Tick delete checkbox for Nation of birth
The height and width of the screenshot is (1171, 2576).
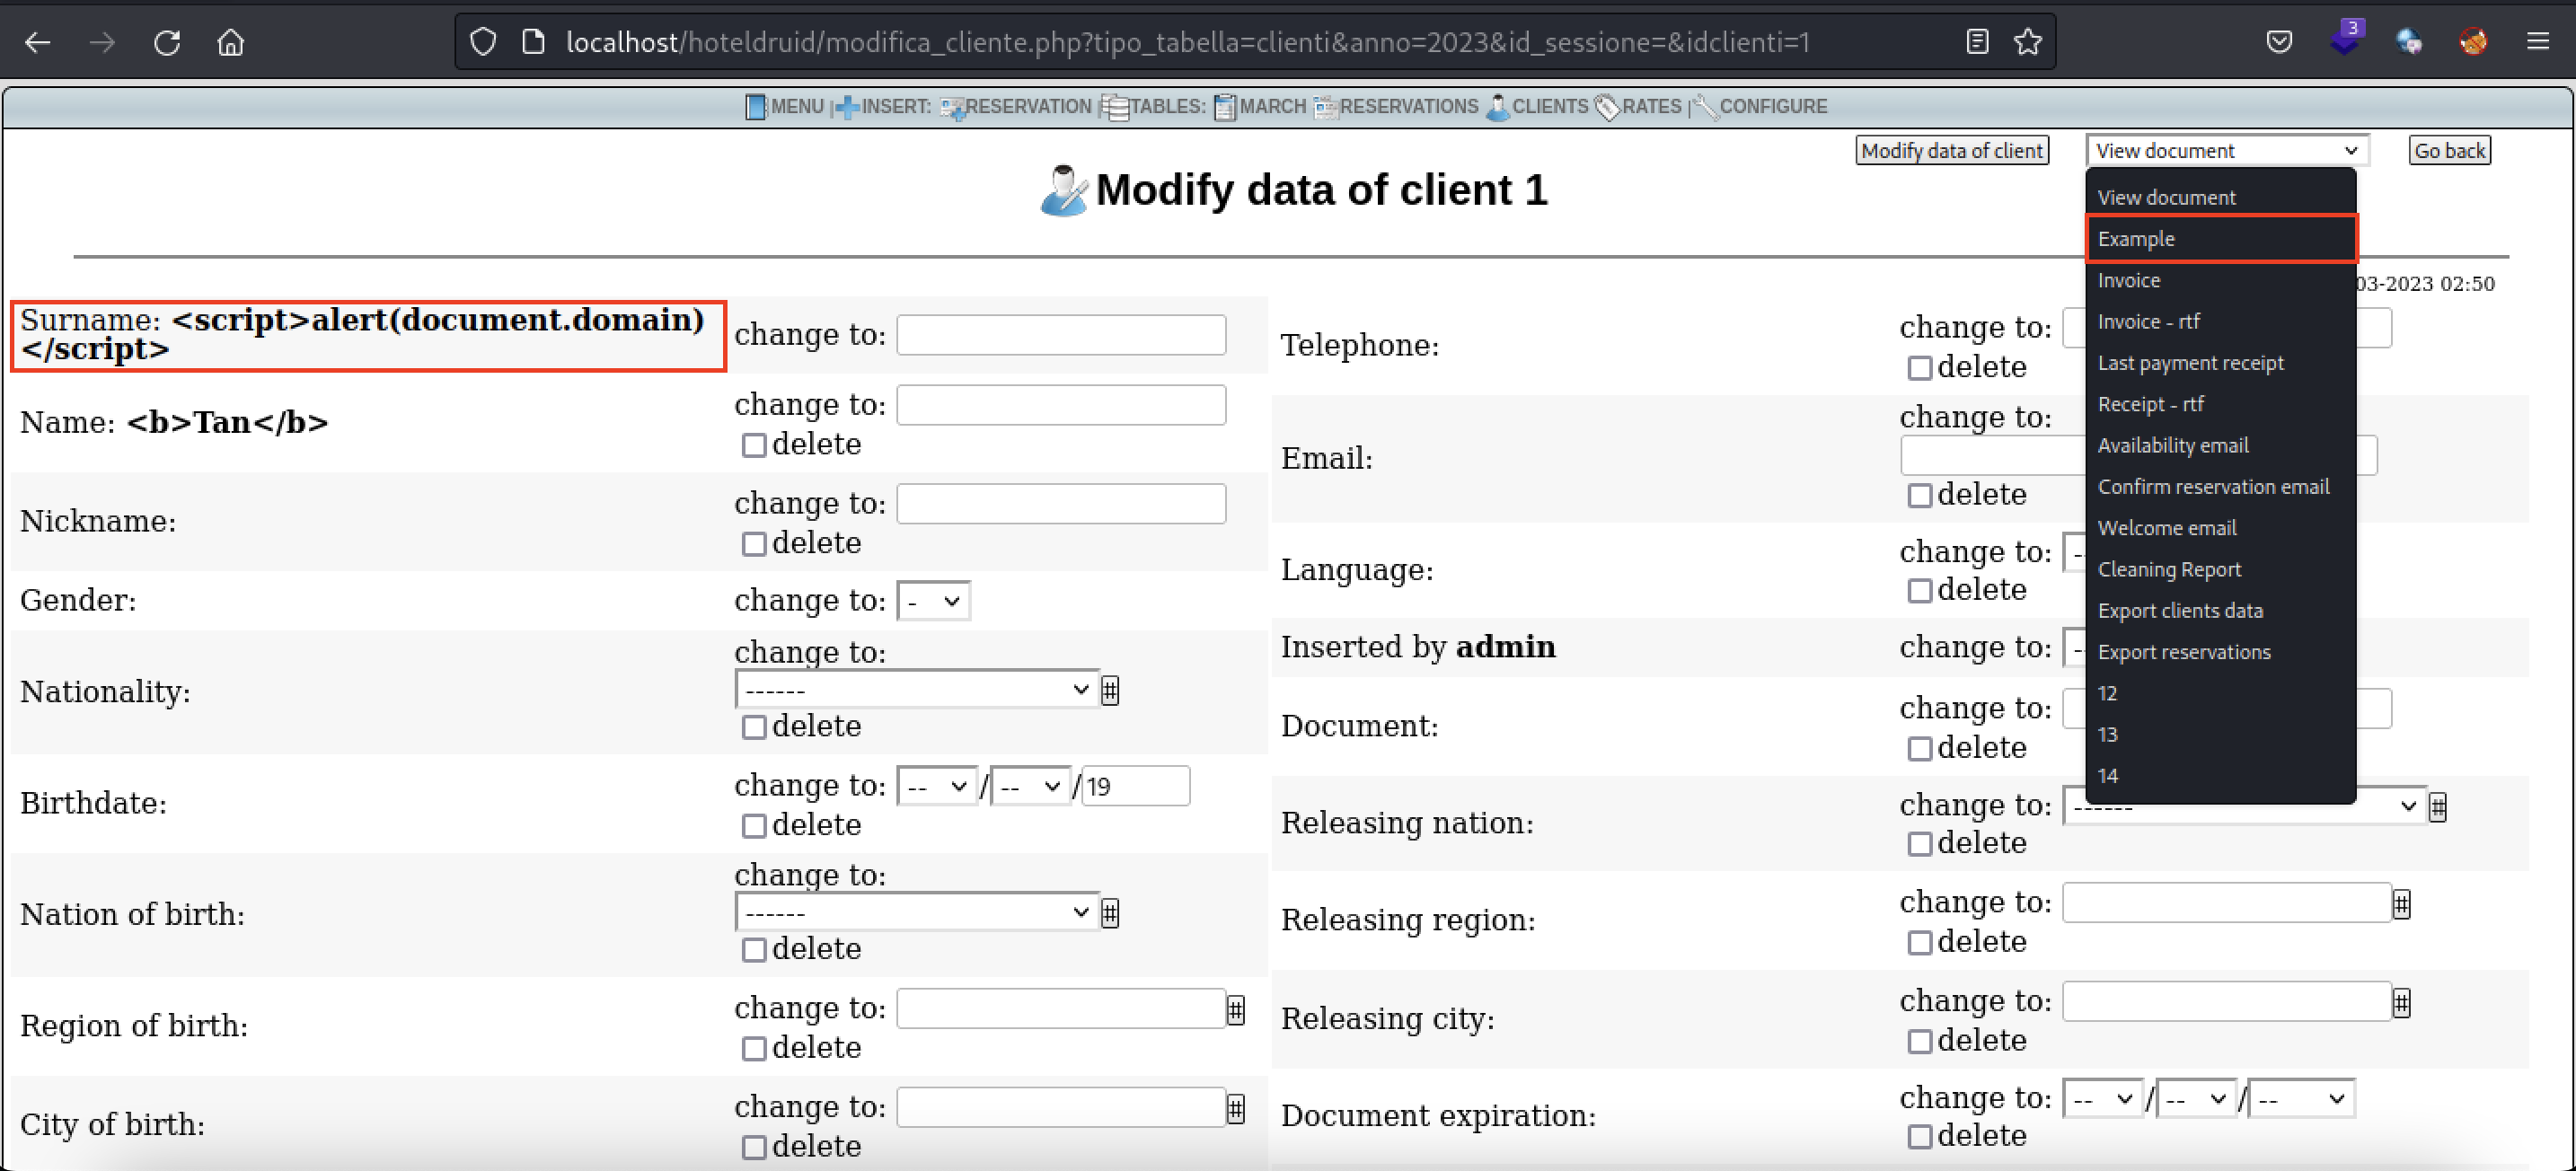coord(754,950)
